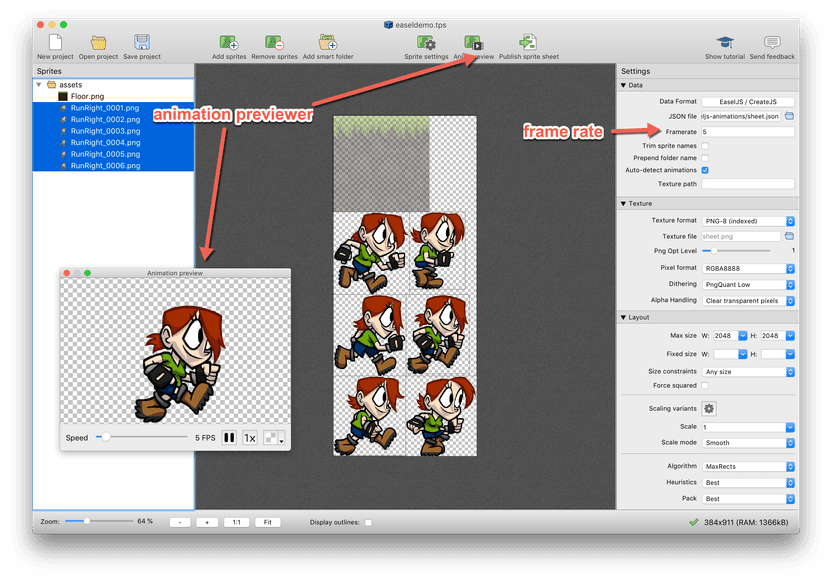Collapse the Layout settings section
This screenshot has width=832, height=580.
(x=623, y=317)
